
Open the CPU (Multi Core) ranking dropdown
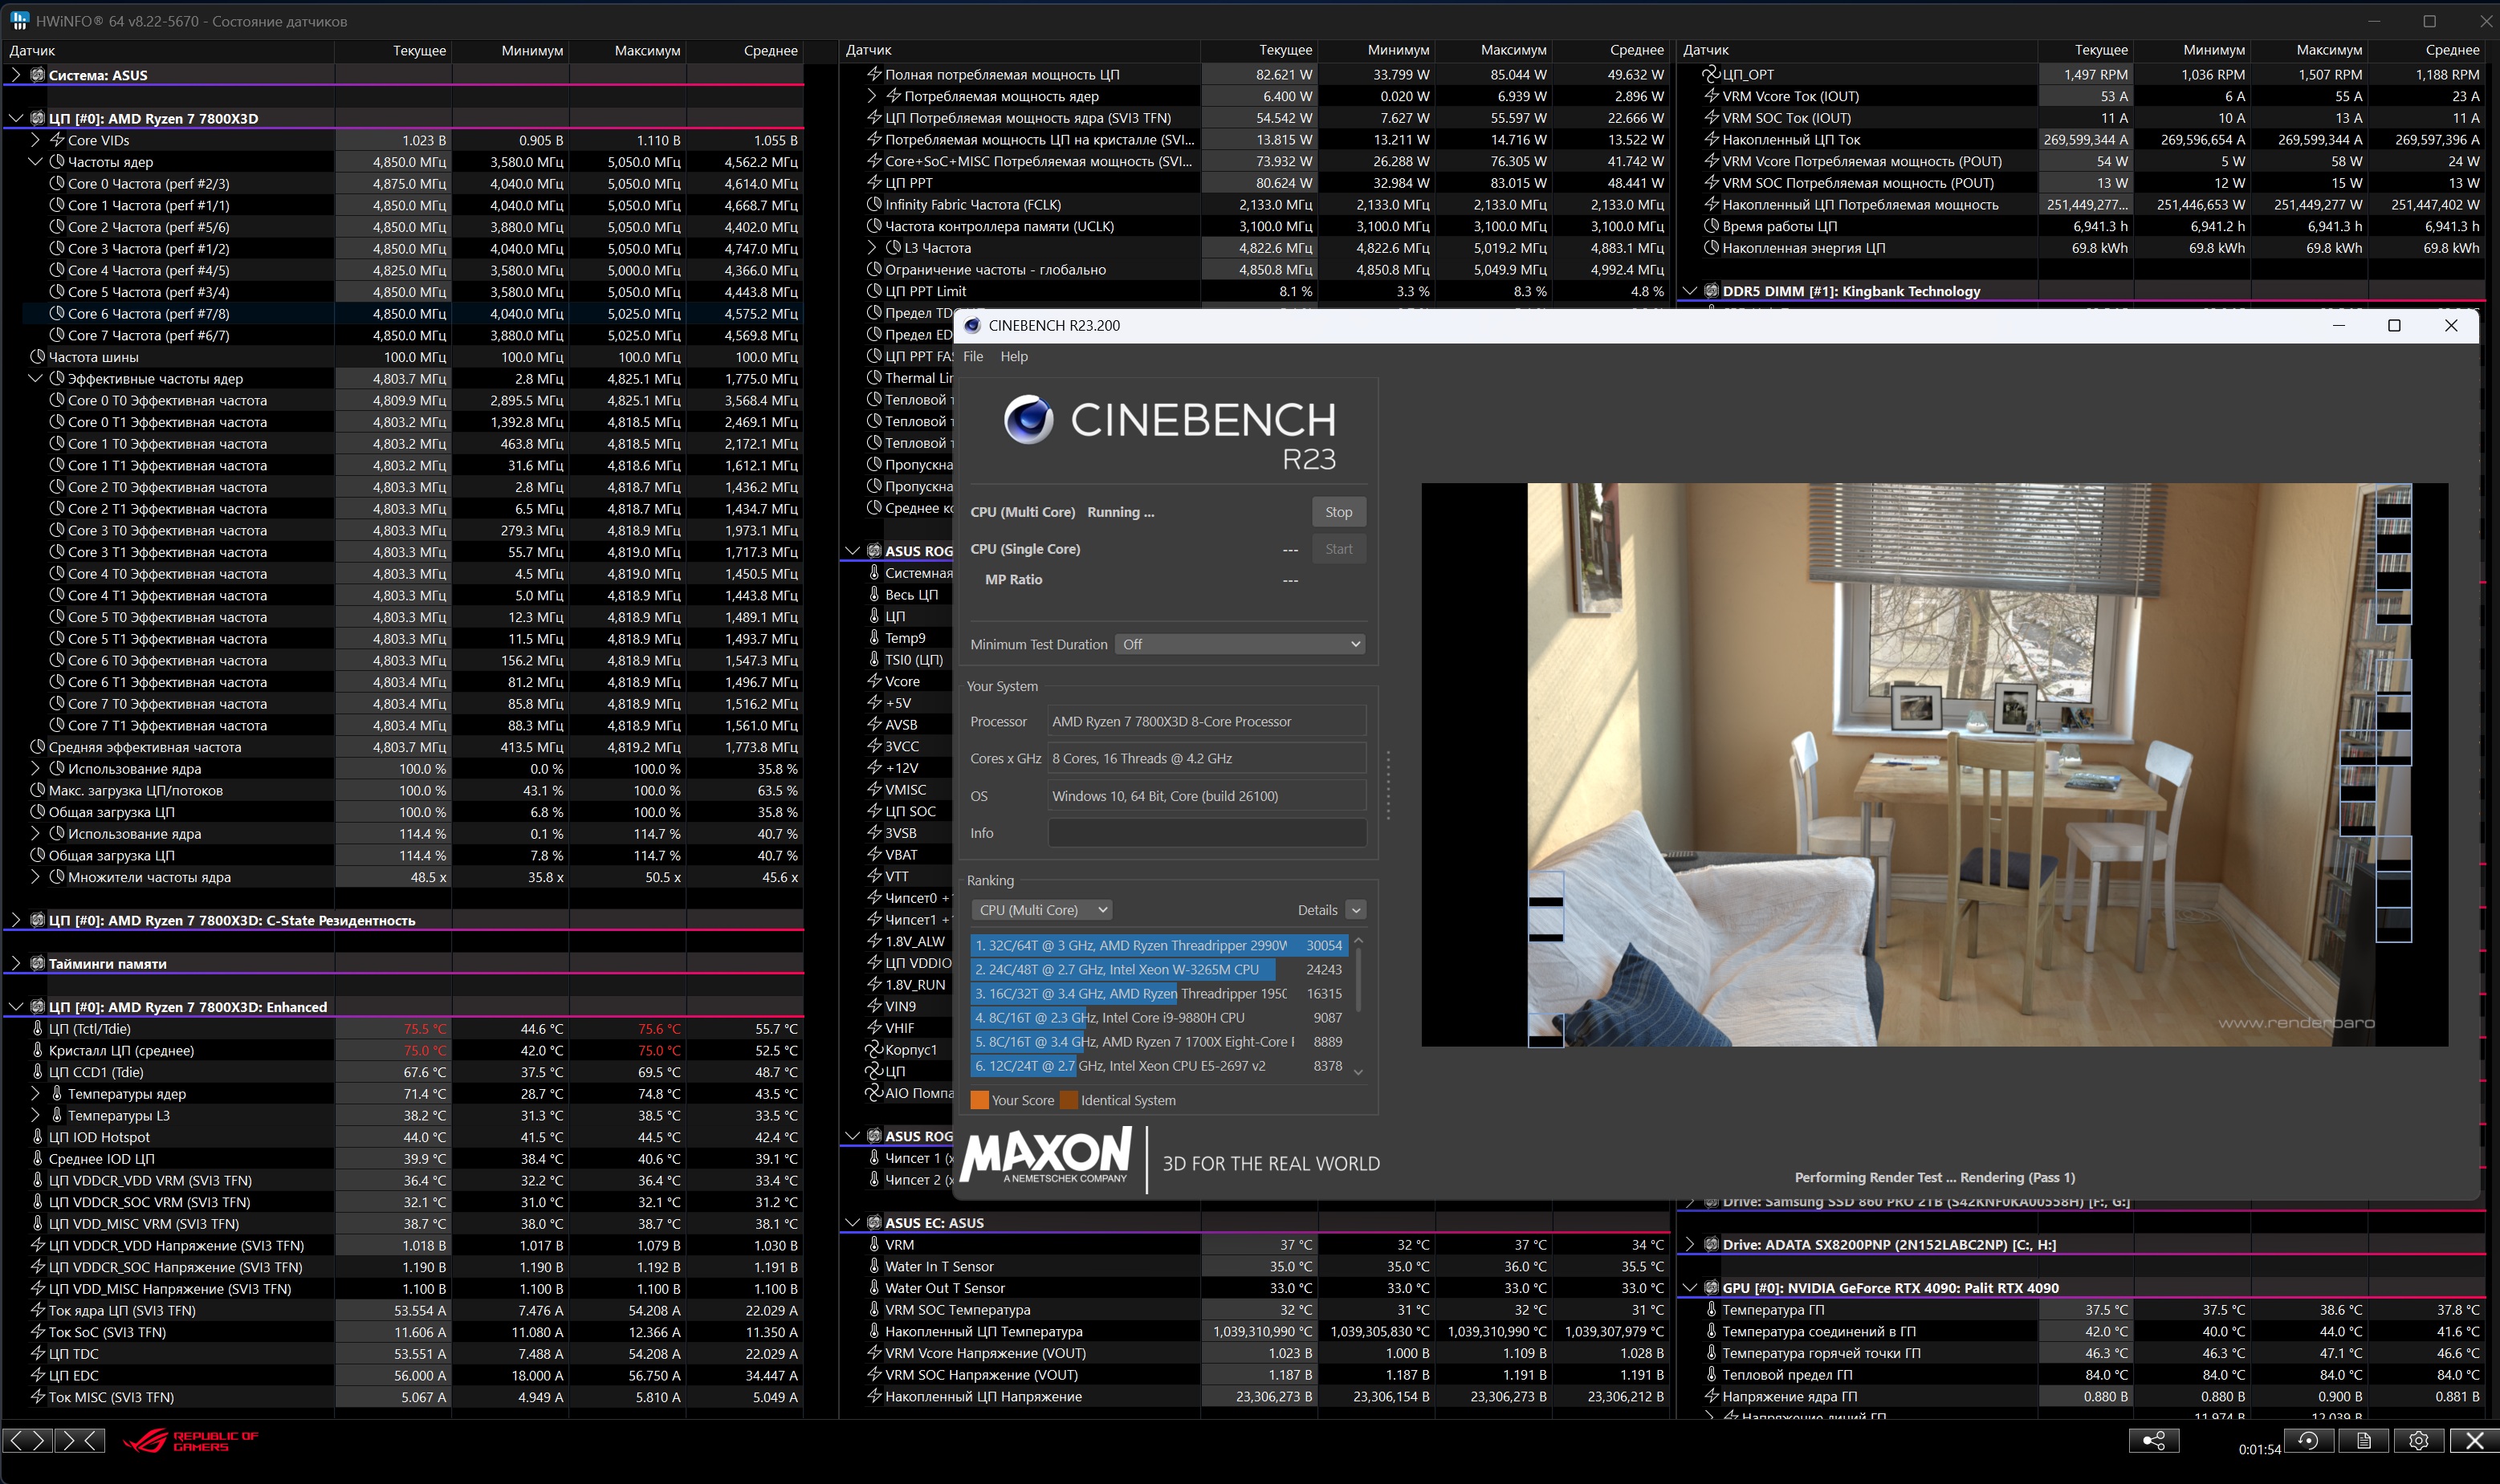pos(1042,910)
